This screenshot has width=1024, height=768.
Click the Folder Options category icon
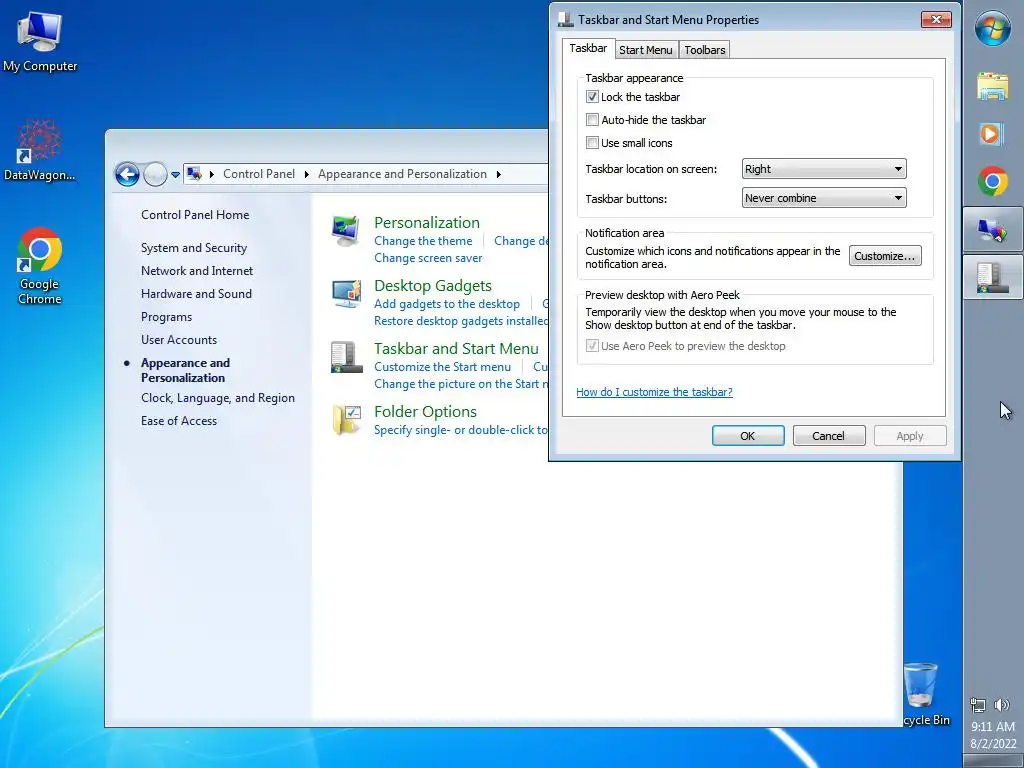[346, 420]
